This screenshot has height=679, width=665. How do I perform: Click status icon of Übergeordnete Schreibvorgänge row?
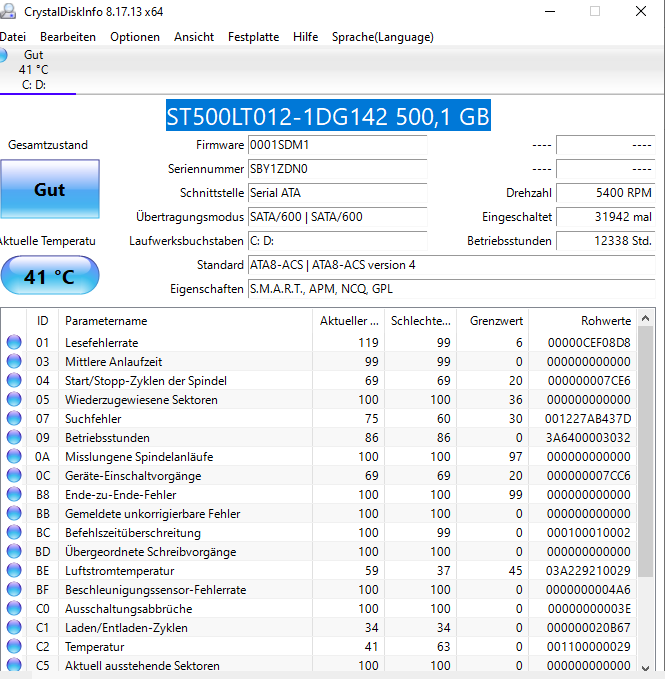click(14, 552)
